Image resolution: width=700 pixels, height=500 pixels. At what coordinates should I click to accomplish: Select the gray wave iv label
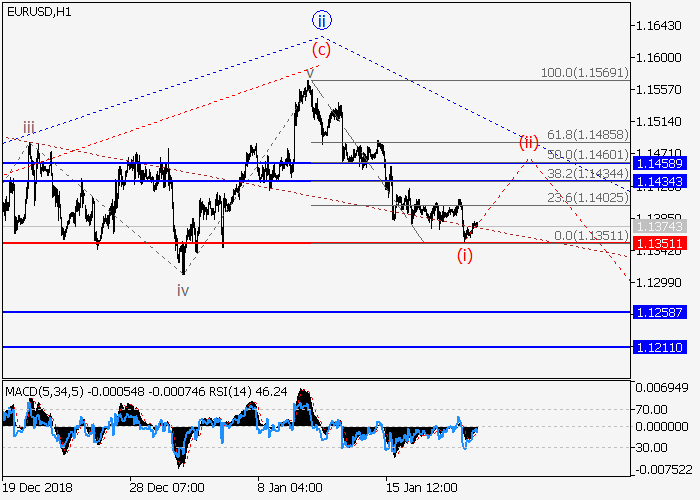183,290
